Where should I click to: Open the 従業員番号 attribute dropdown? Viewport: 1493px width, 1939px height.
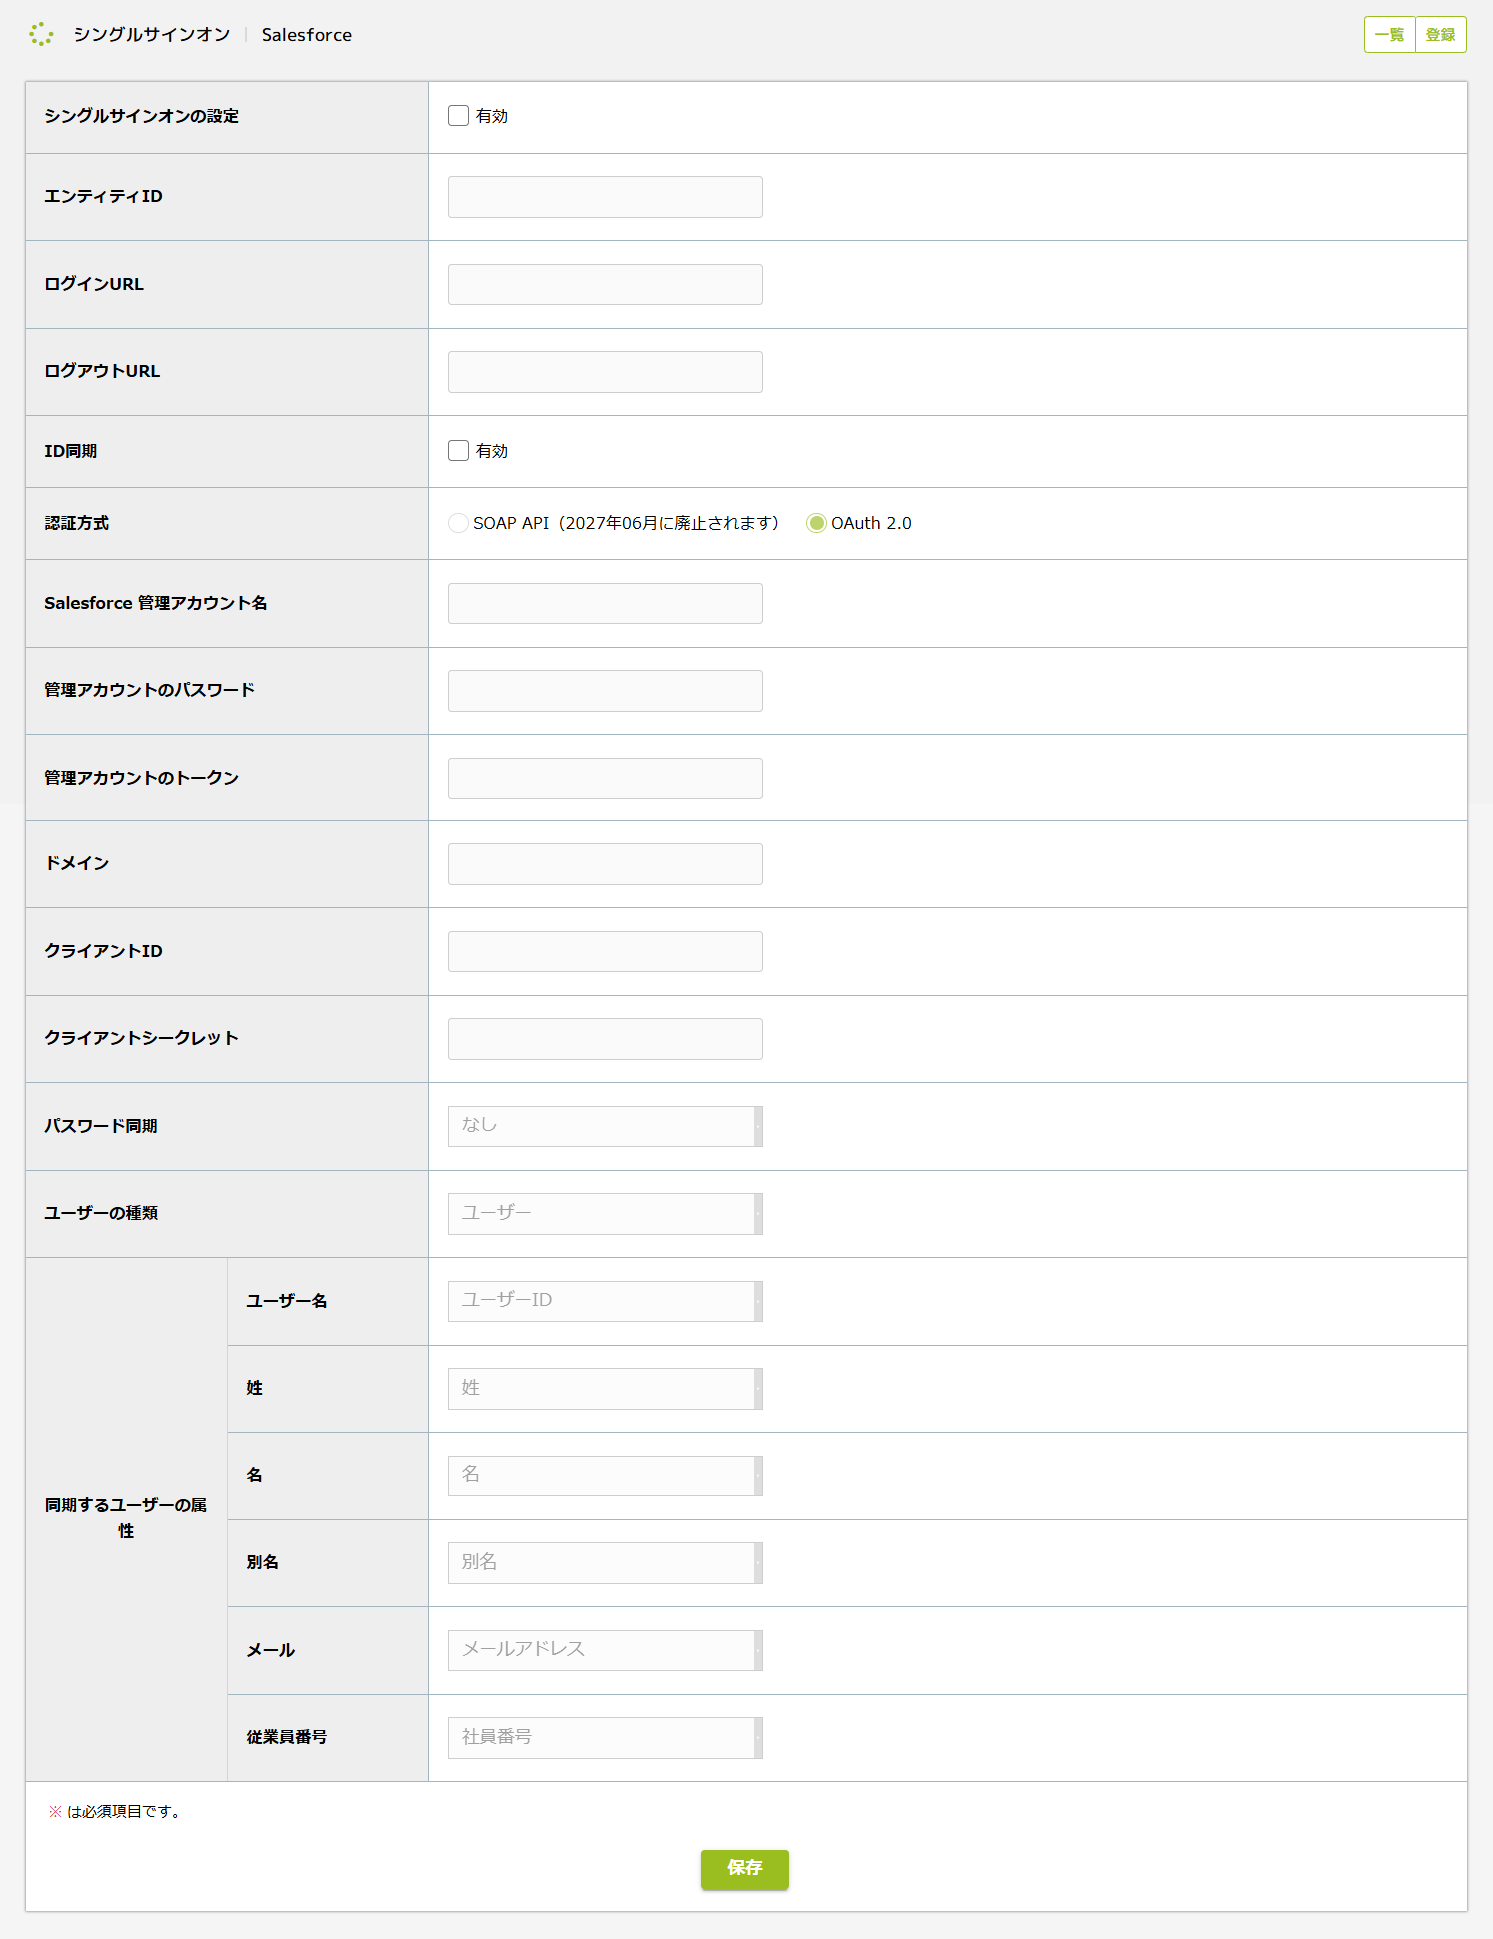point(605,1738)
